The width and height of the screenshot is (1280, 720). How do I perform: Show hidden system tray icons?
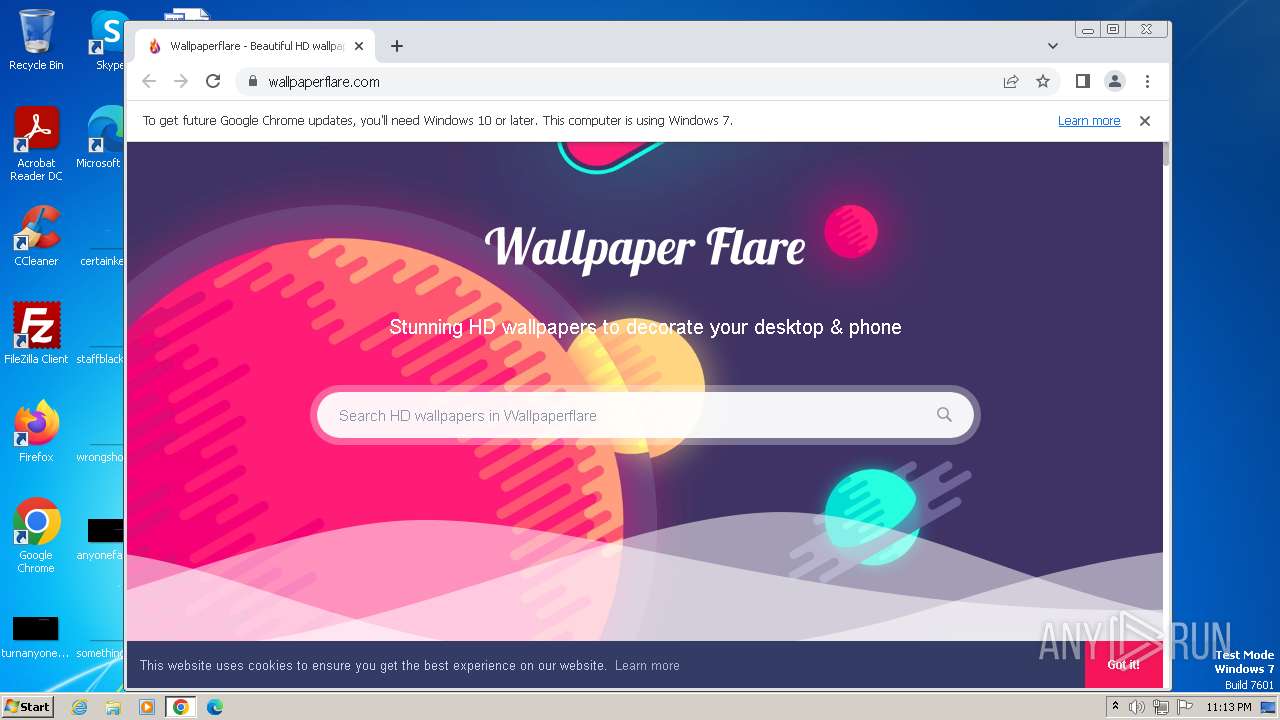[x=1115, y=707]
